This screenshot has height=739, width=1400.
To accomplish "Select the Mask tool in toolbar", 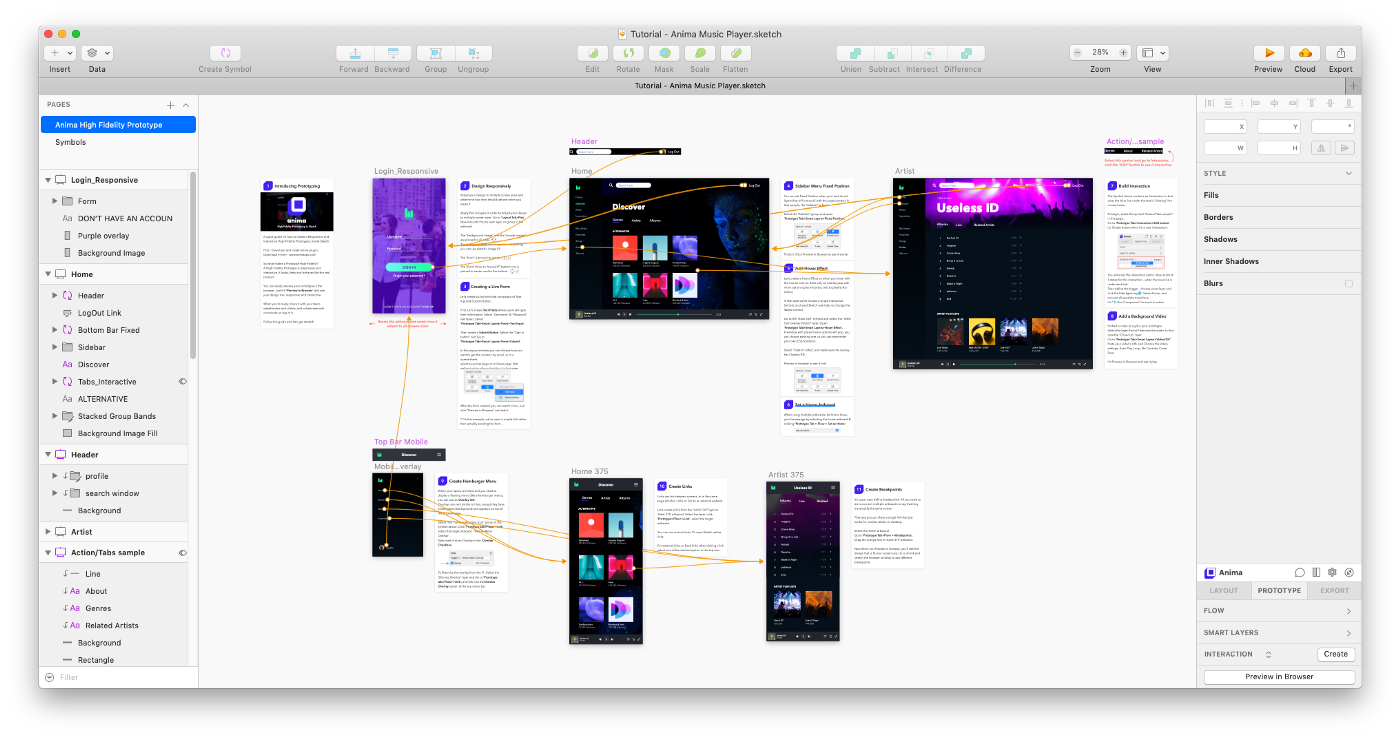I will point(664,53).
